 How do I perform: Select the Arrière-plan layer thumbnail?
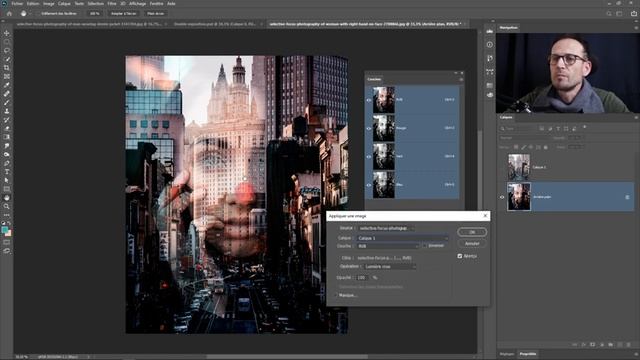(519, 197)
